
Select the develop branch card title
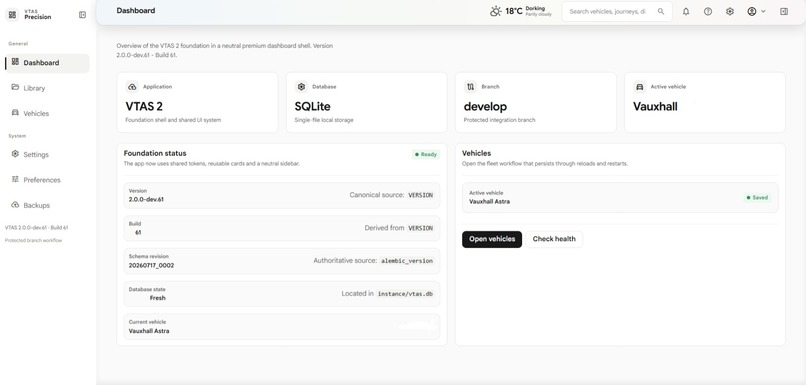click(x=485, y=107)
